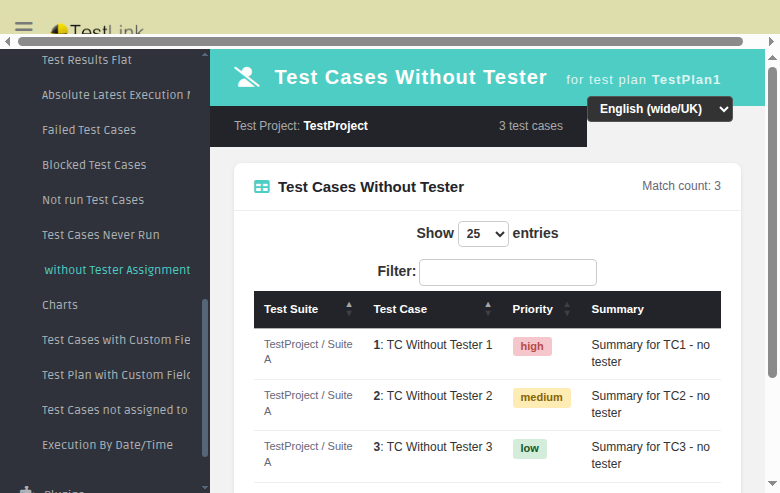
Task: Click 'Summary for TC2 - no tester' cell
Action: tap(651, 404)
